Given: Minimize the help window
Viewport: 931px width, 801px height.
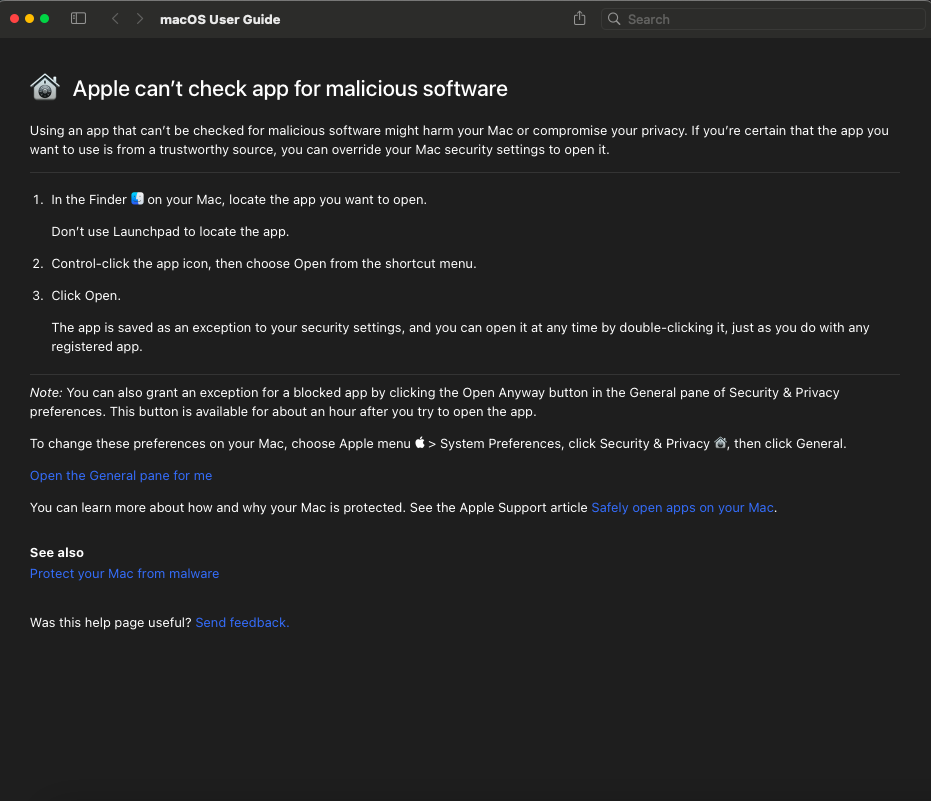Looking at the screenshot, I should click(30, 18).
